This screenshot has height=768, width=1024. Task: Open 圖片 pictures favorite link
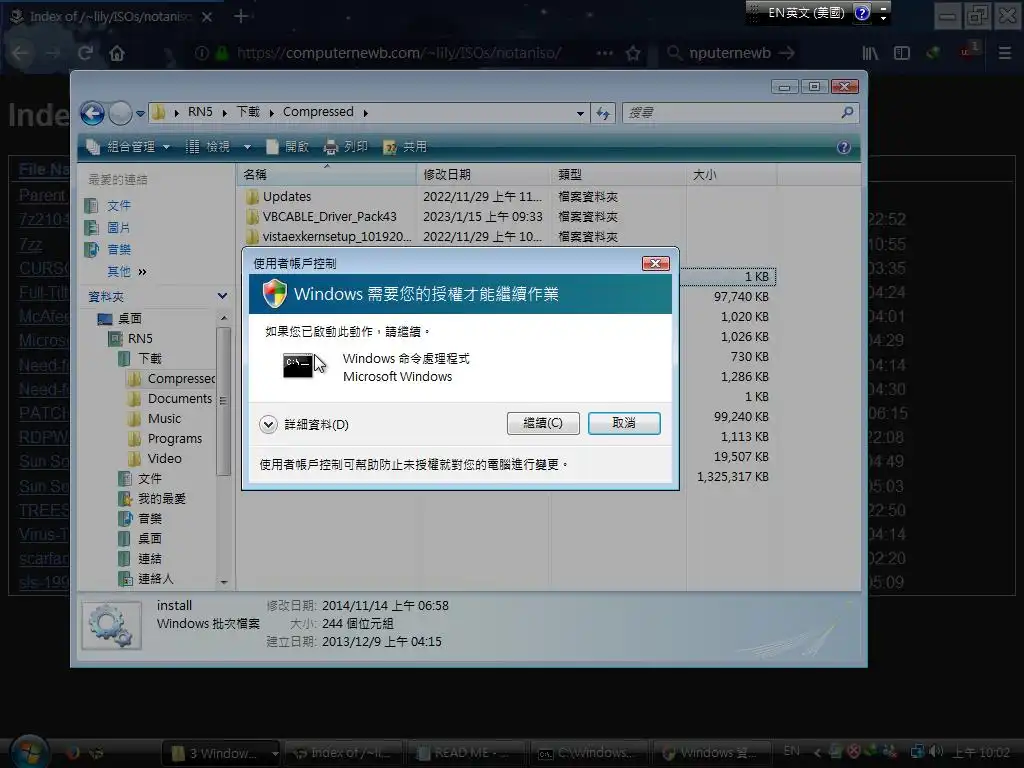tap(108, 227)
